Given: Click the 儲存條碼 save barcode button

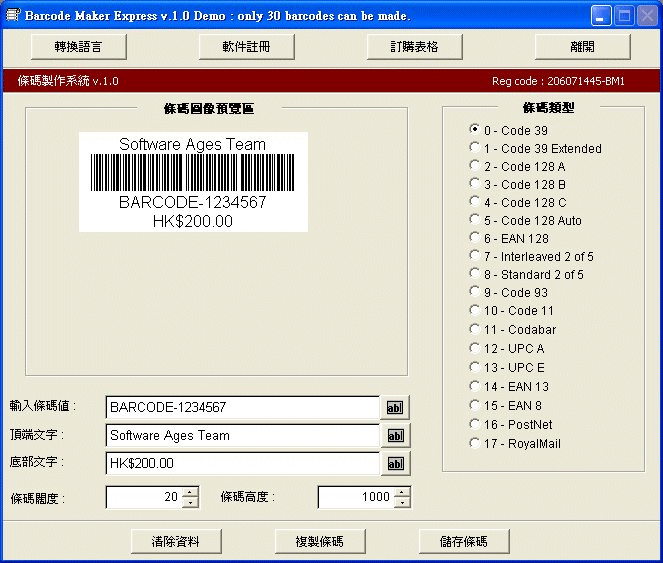Looking at the screenshot, I should coord(464,541).
